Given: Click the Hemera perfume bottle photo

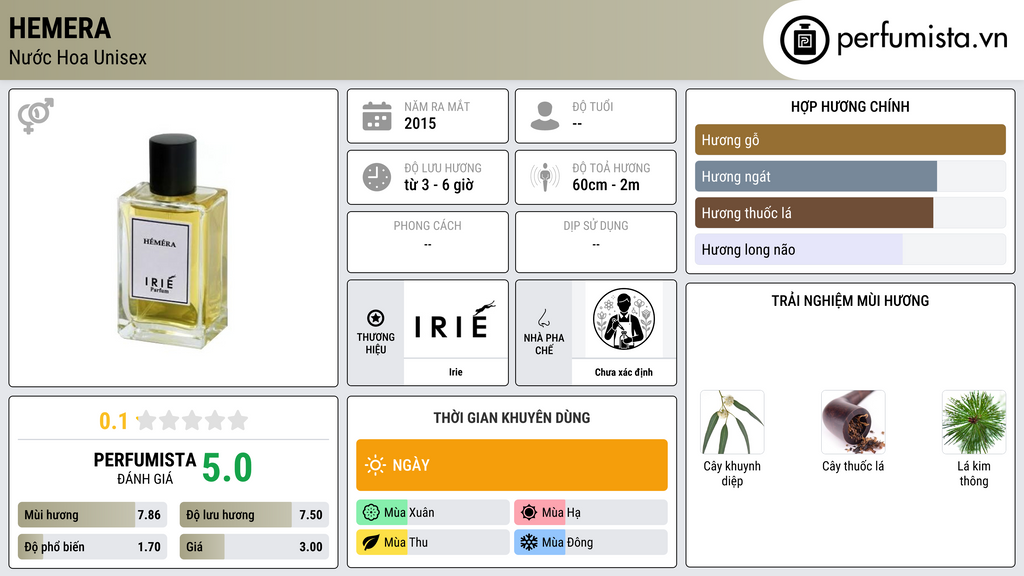Looking at the screenshot, I should pyautogui.click(x=173, y=238).
